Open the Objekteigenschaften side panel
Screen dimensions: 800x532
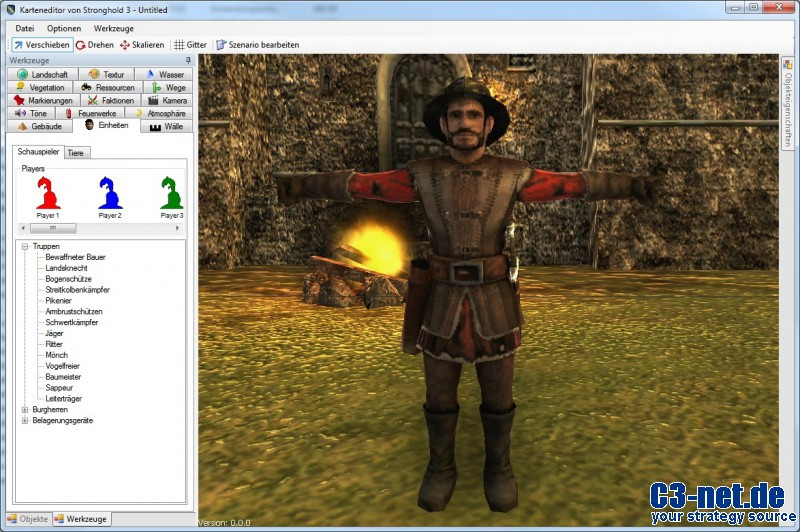tap(788, 104)
